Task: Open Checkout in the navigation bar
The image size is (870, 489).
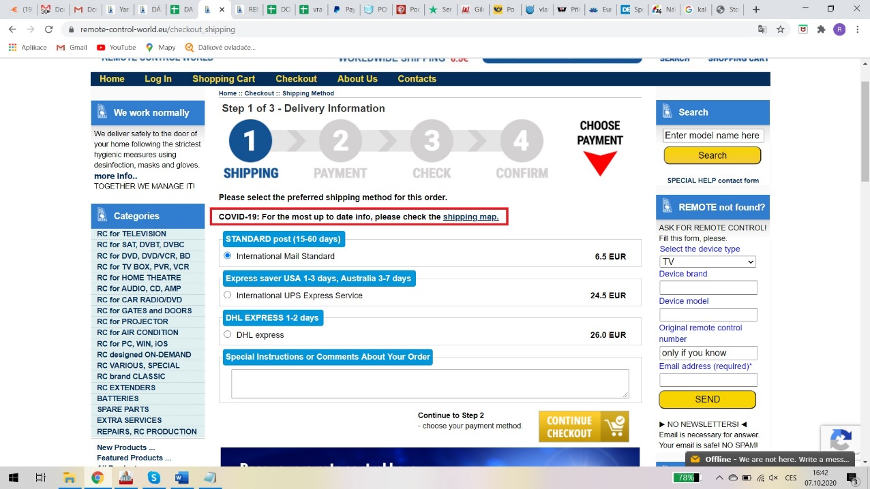Action: [296, 79]
